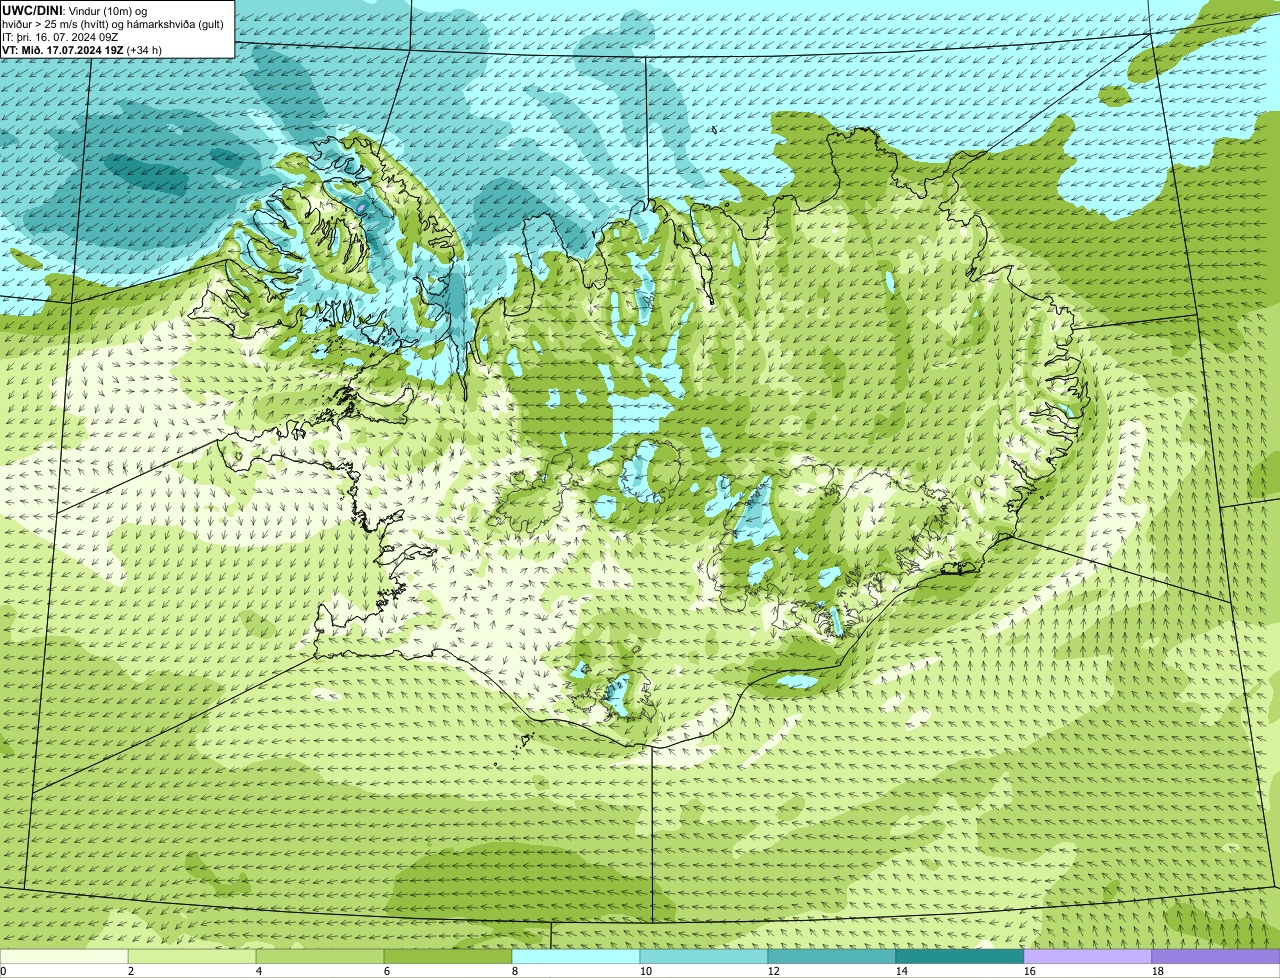Click the '10' tick label on the color scale

click(x=646, y=971)
